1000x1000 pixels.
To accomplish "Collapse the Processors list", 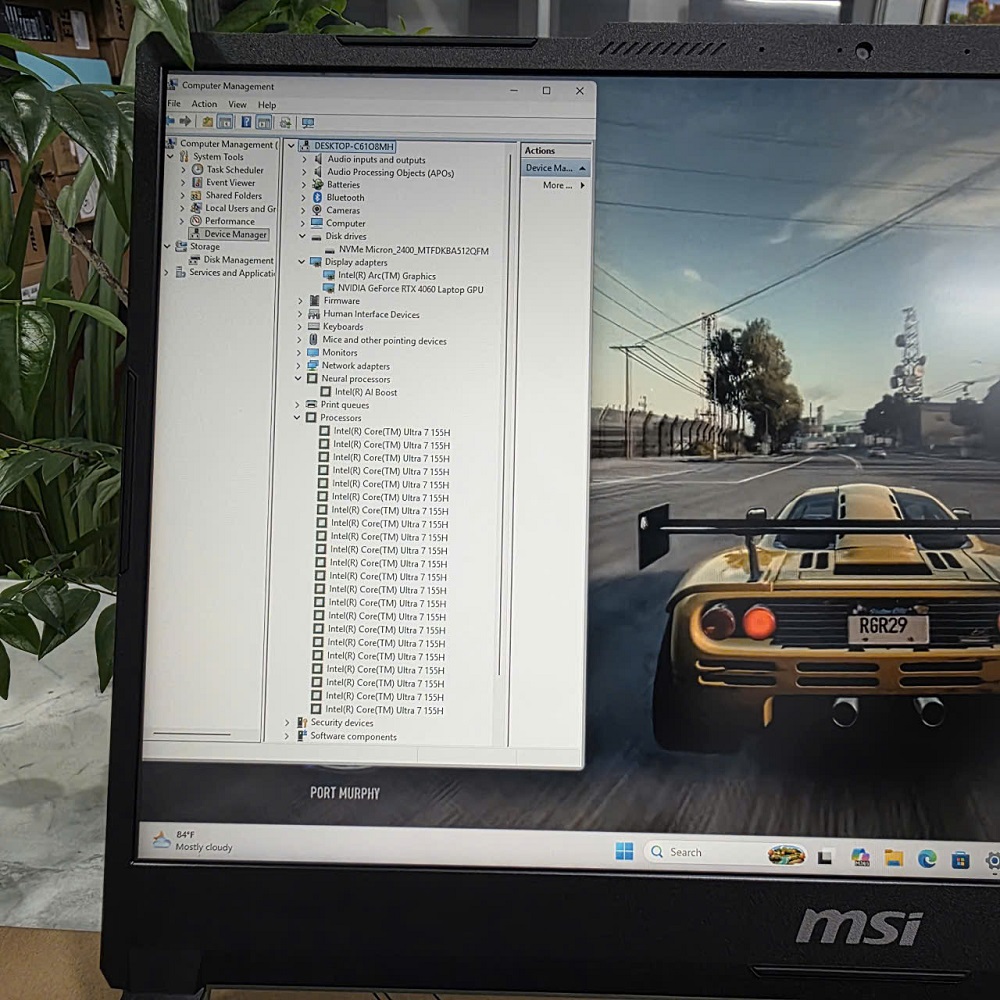I will tap(297, 418).
